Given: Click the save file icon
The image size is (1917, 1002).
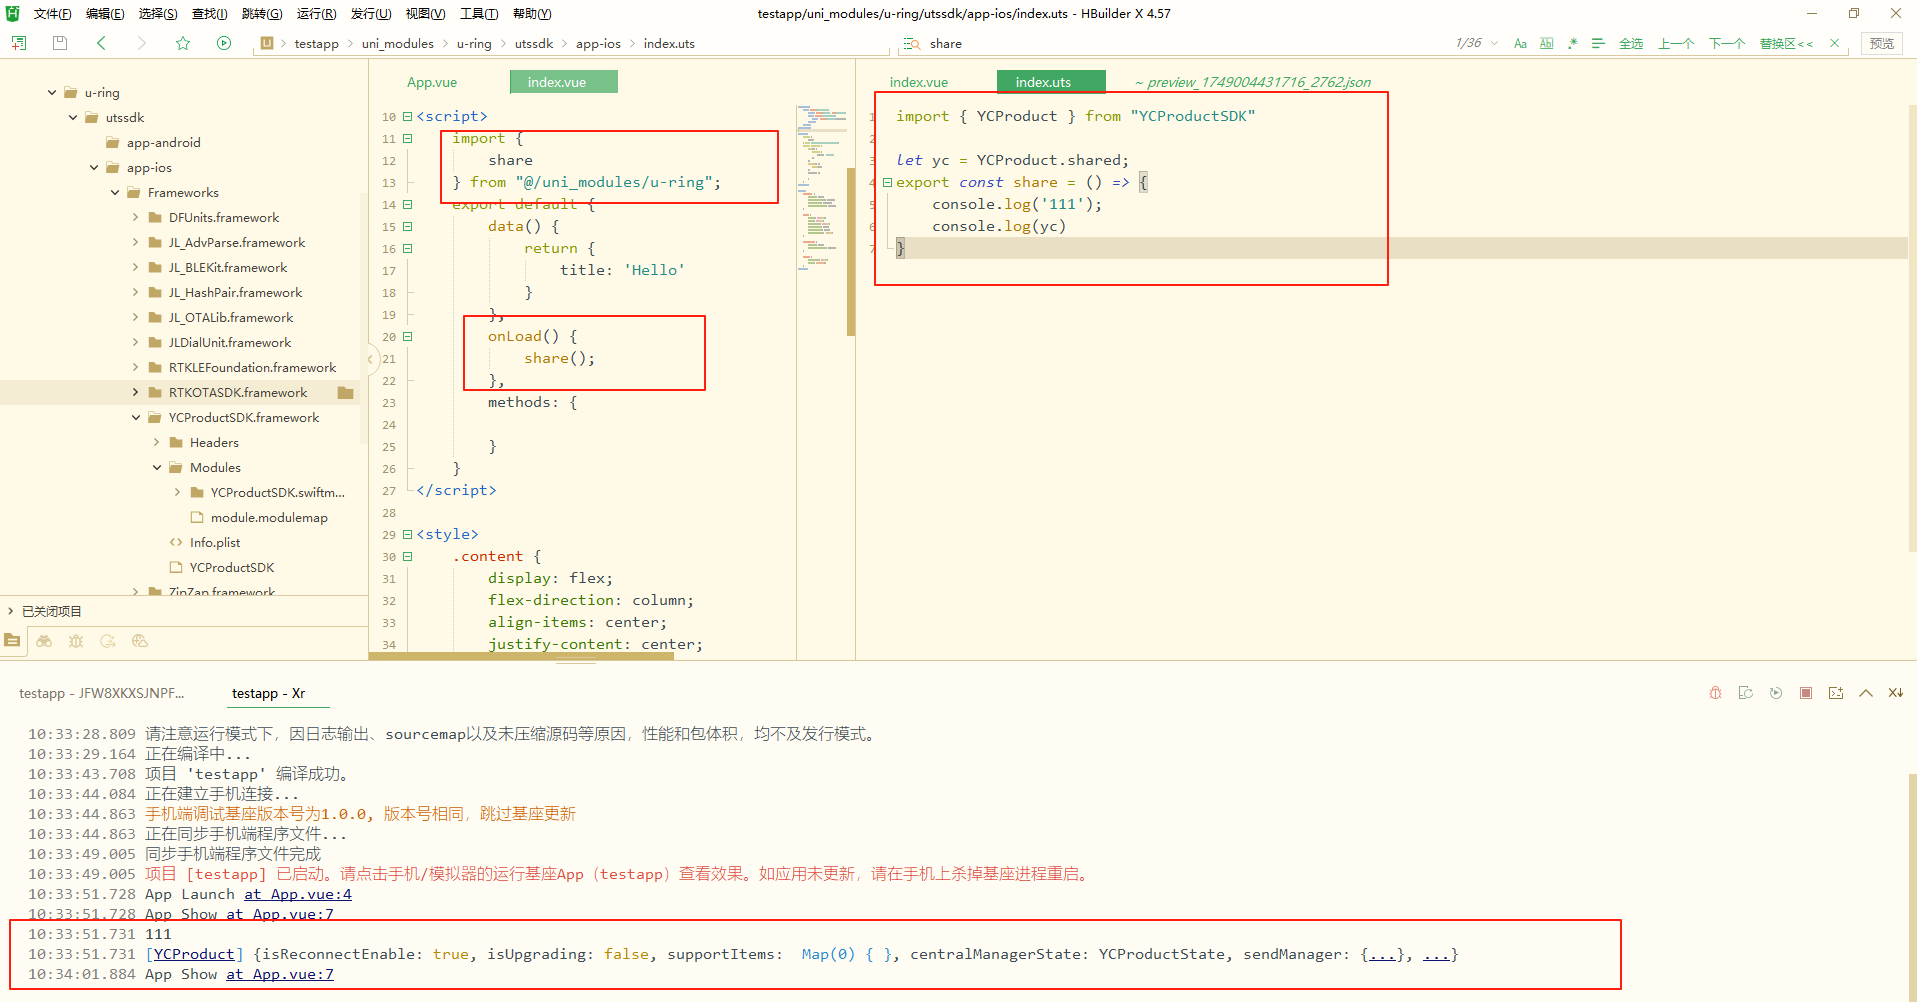Looking at the screenshot, I should click(x=60, y=43).
